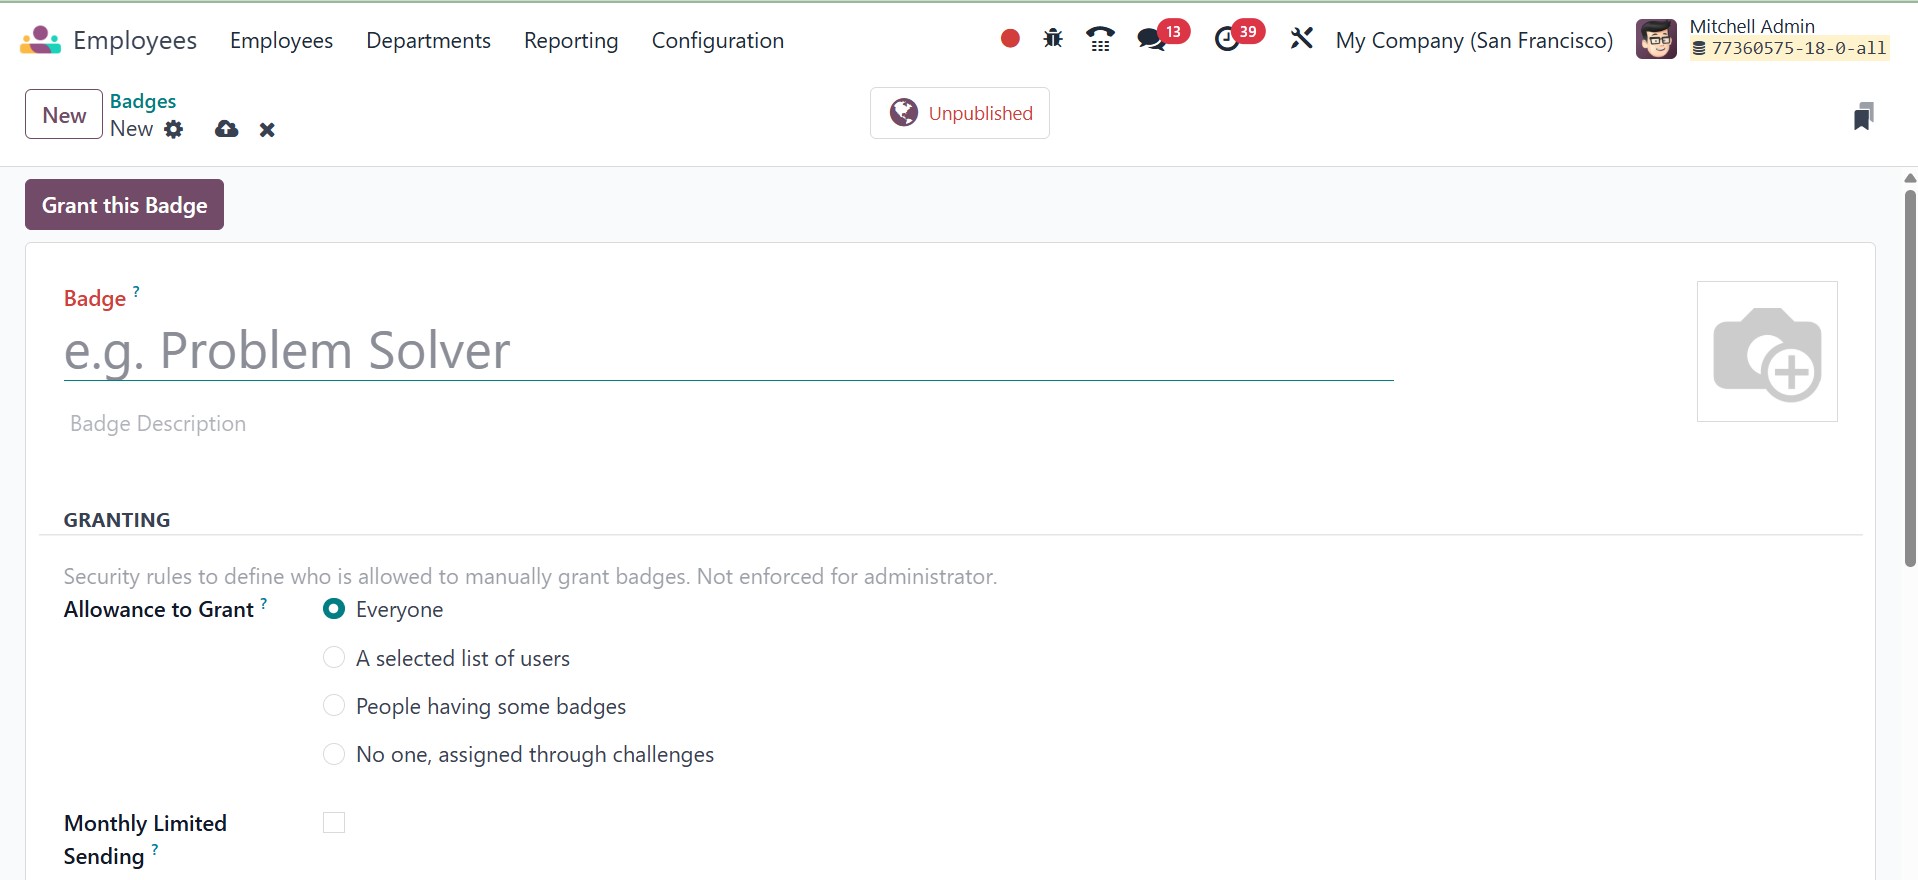
Task: Click the badge name input field
Action: coord(729,351)
